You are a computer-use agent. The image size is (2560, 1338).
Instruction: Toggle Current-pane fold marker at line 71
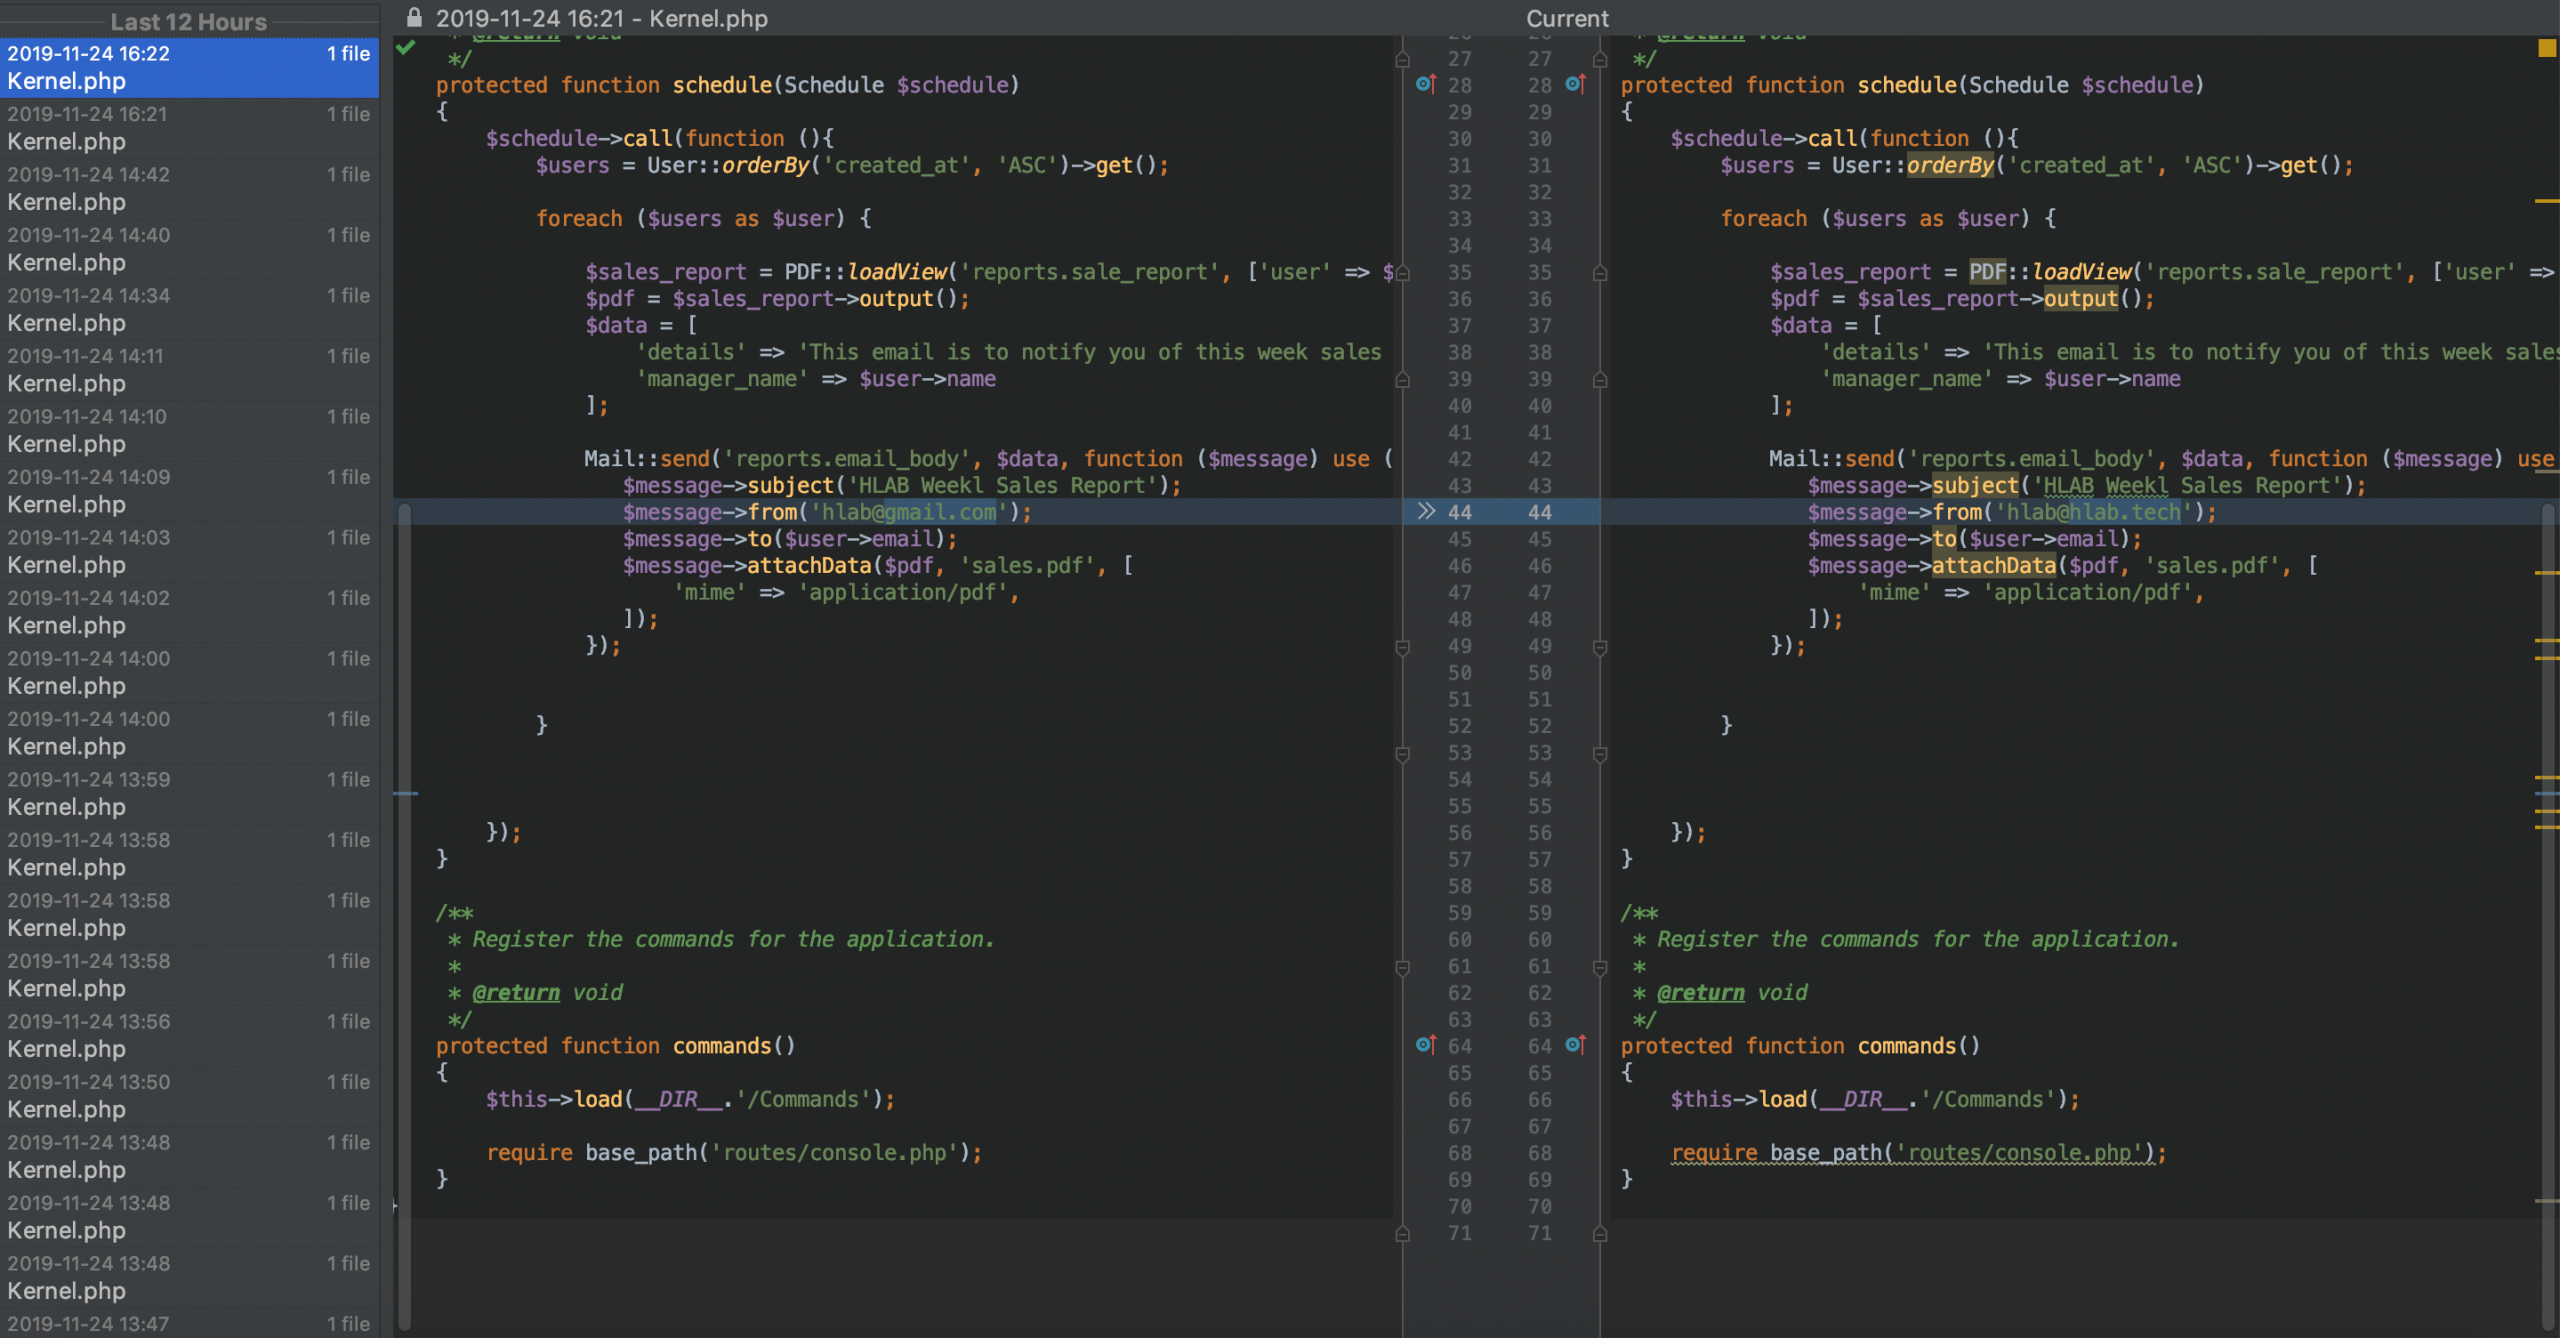click(1600, 1234)
